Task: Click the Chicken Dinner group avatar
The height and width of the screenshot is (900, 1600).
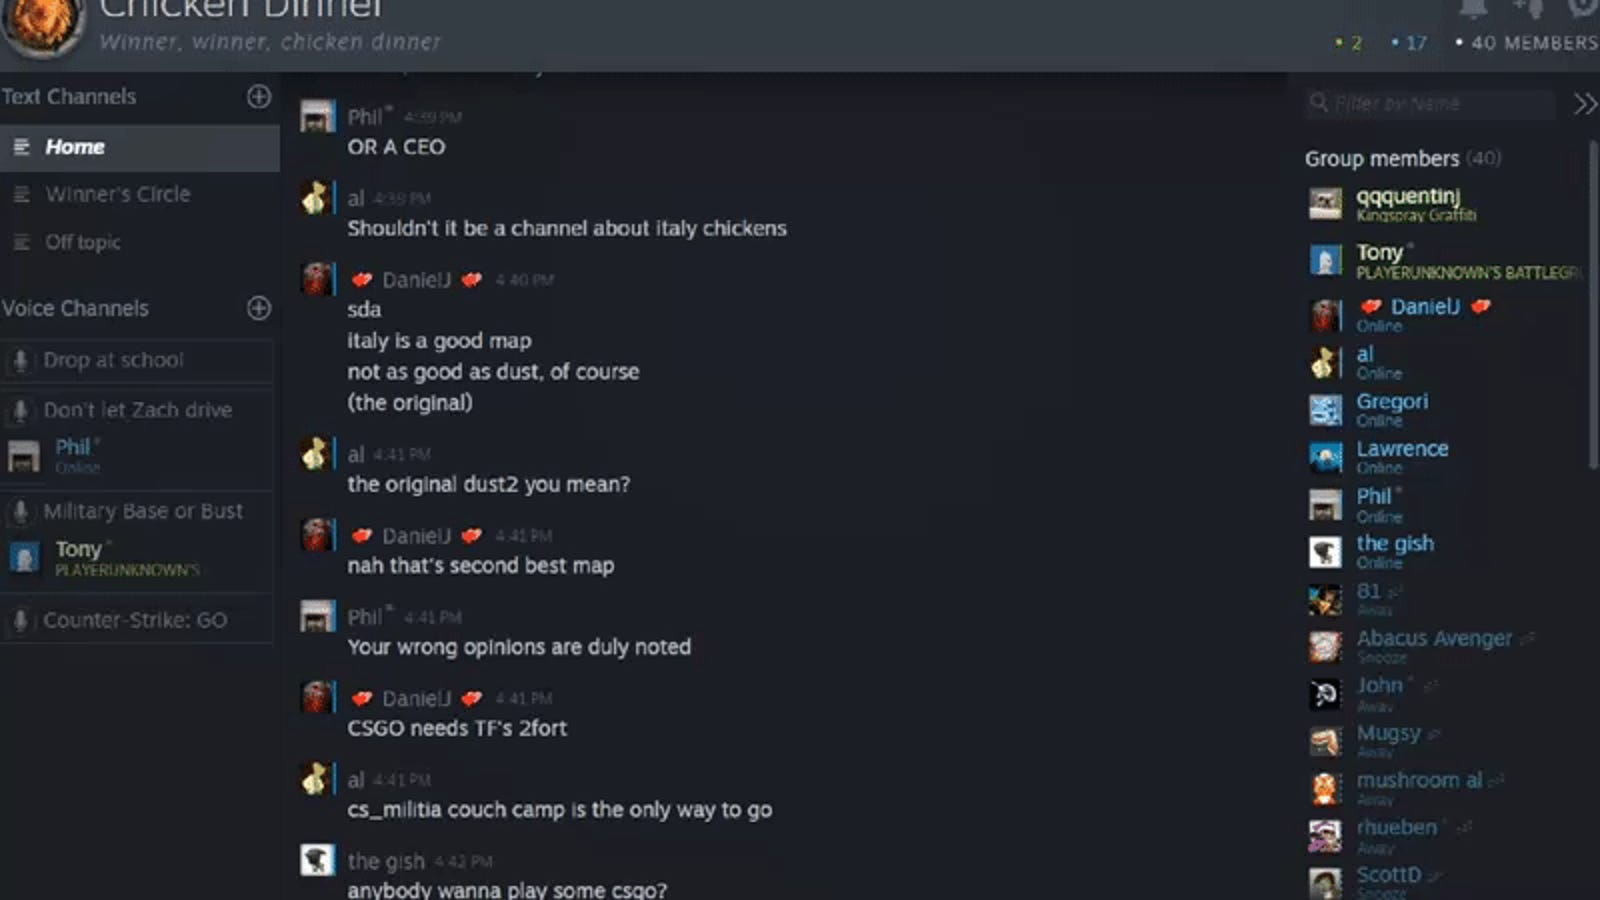Action: point(42,22)
